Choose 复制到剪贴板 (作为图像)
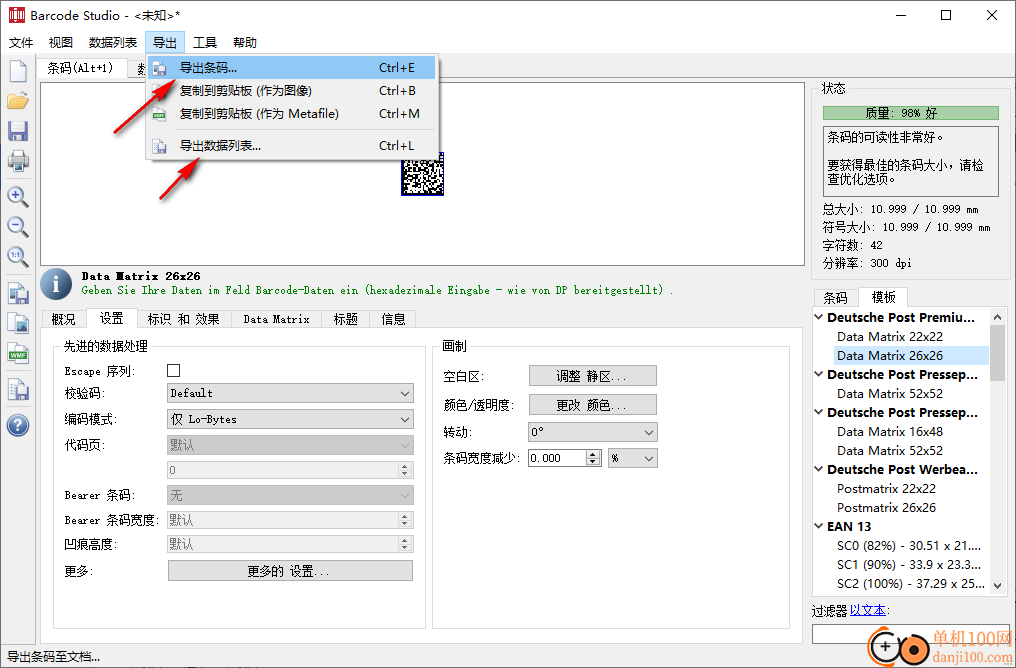 (292, 91)
